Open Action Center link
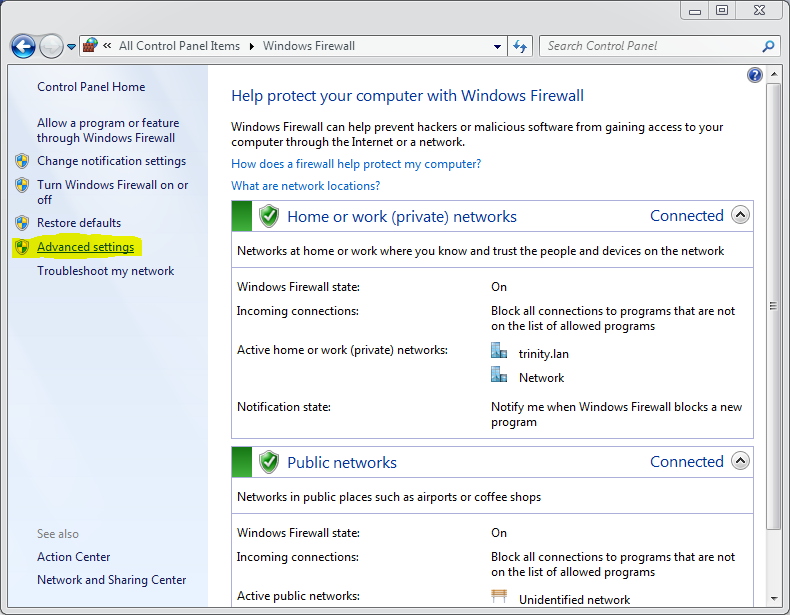Viewport: 790px width, 615px height. (74, 557)
